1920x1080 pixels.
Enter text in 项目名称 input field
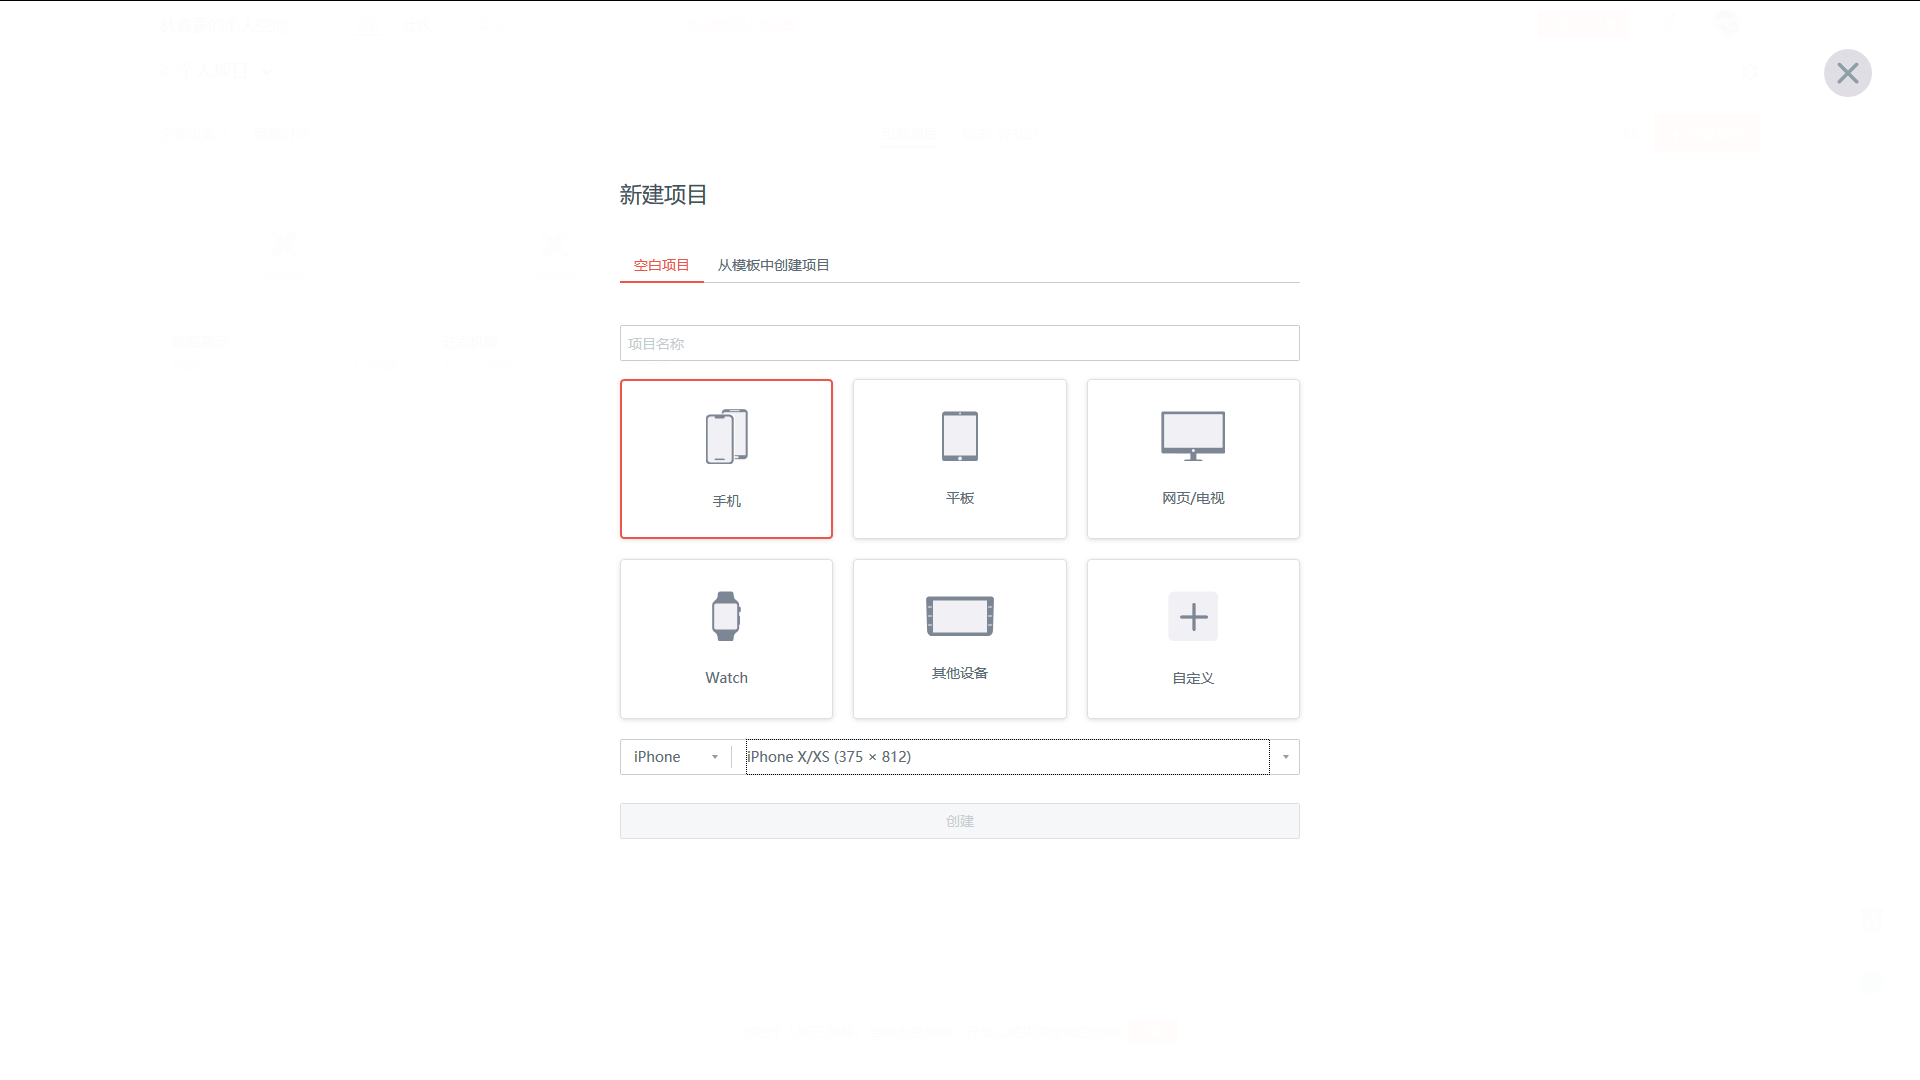click(959, 343)
